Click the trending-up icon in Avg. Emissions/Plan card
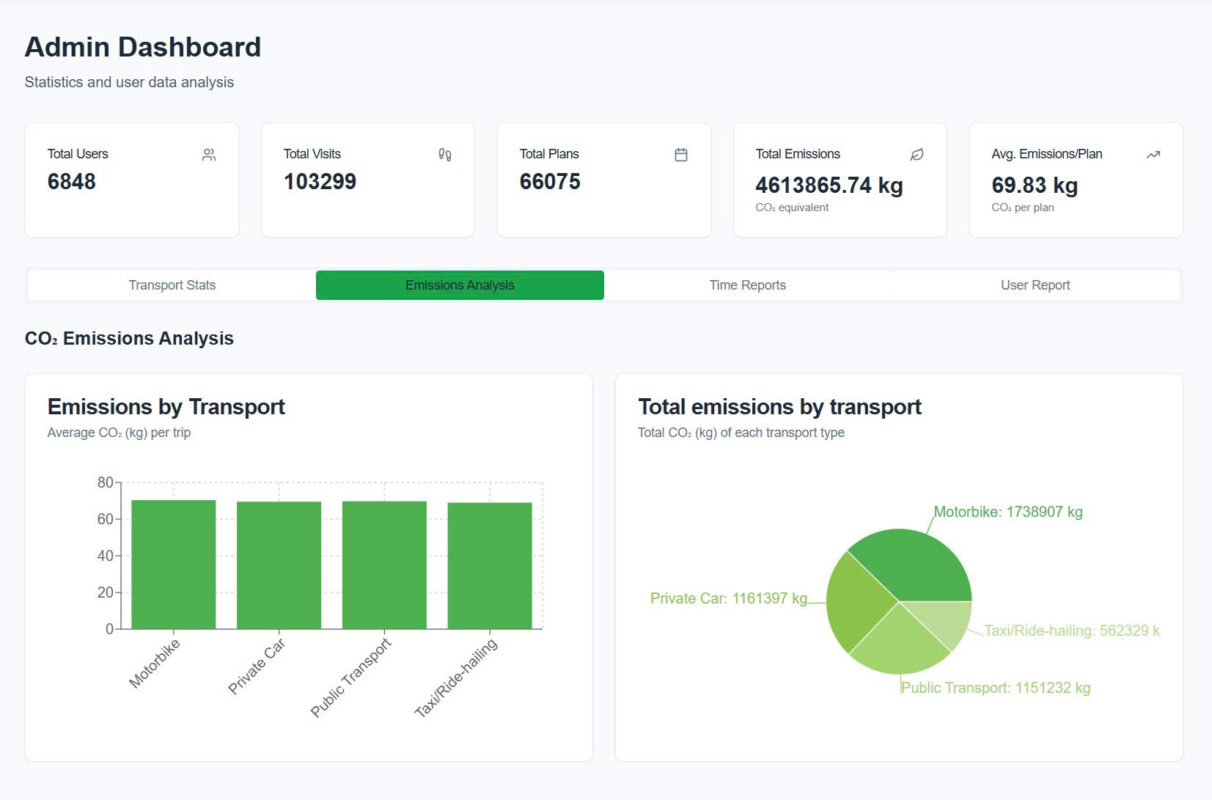This screenshot has height=800, width=1212. coord(1153,155)
